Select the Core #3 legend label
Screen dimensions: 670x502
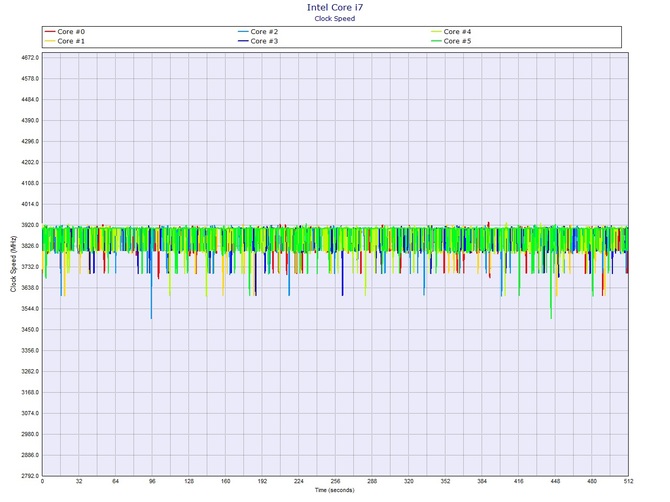pos(264,41)
